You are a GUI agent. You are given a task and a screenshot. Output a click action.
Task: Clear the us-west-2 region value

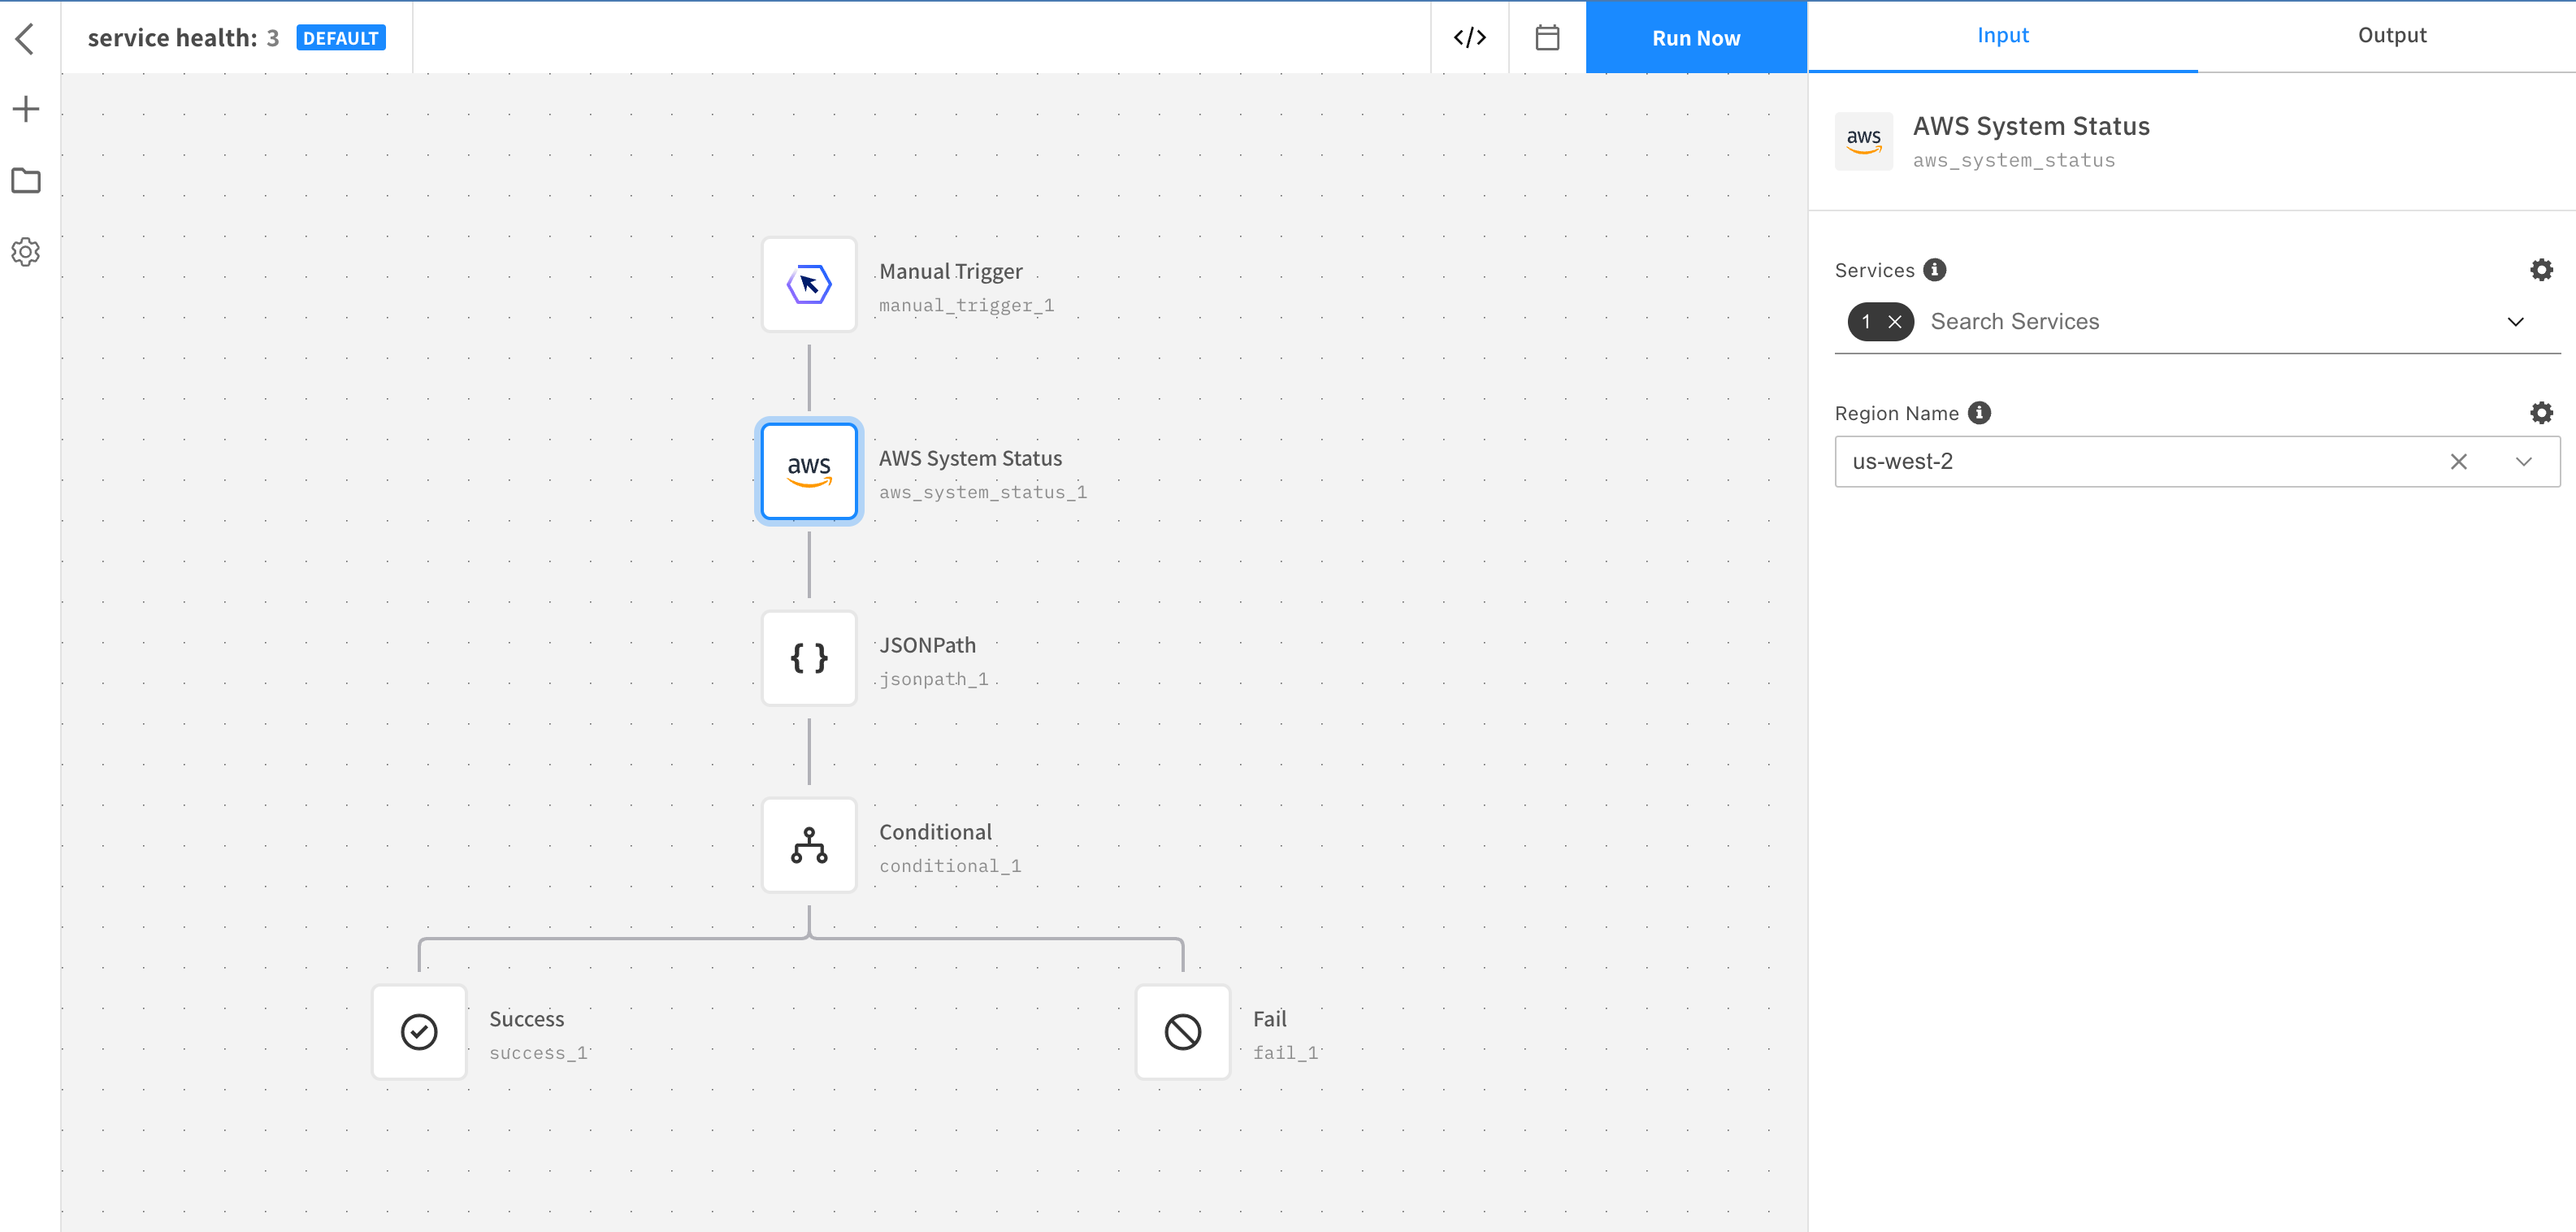pyautogui.click(x=2458, y=462)
